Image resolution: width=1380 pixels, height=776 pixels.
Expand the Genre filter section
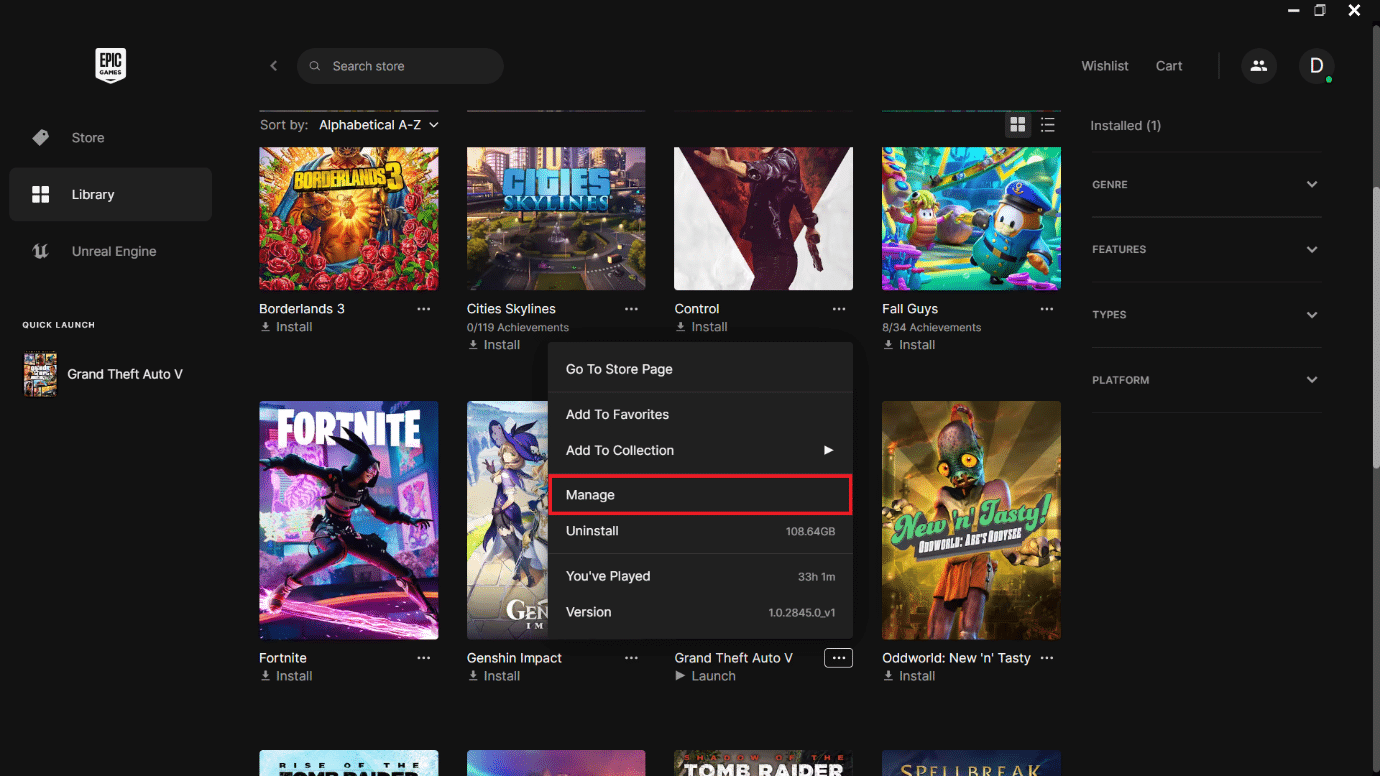1206,185
